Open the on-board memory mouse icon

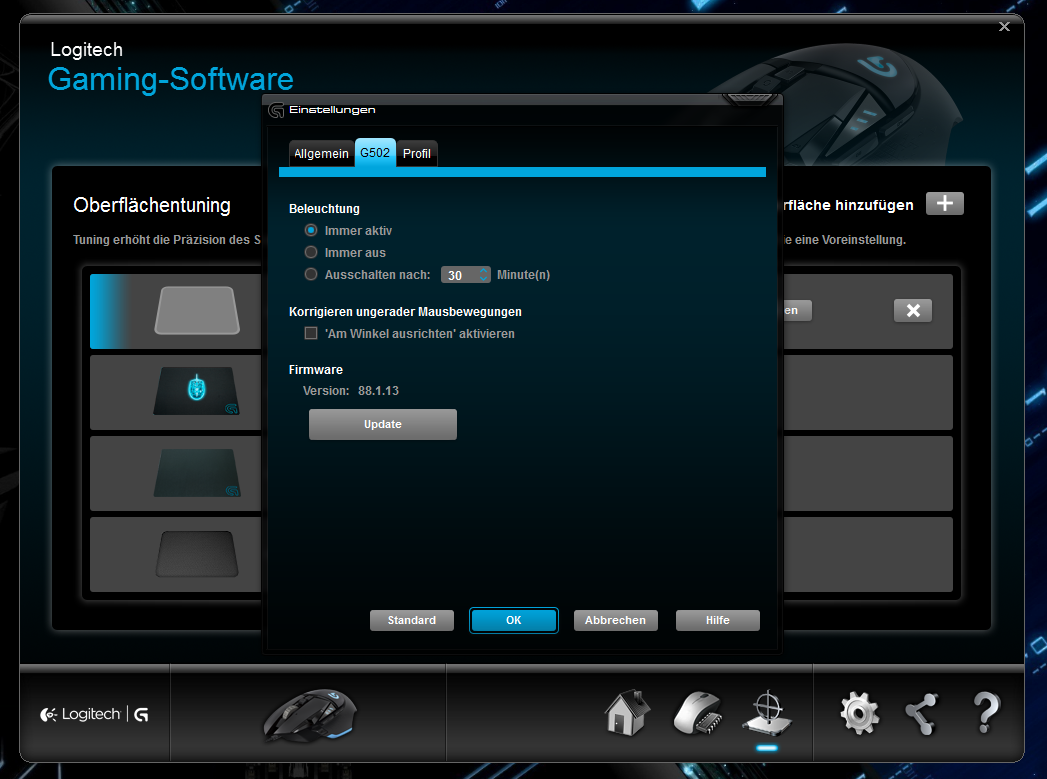698,713
